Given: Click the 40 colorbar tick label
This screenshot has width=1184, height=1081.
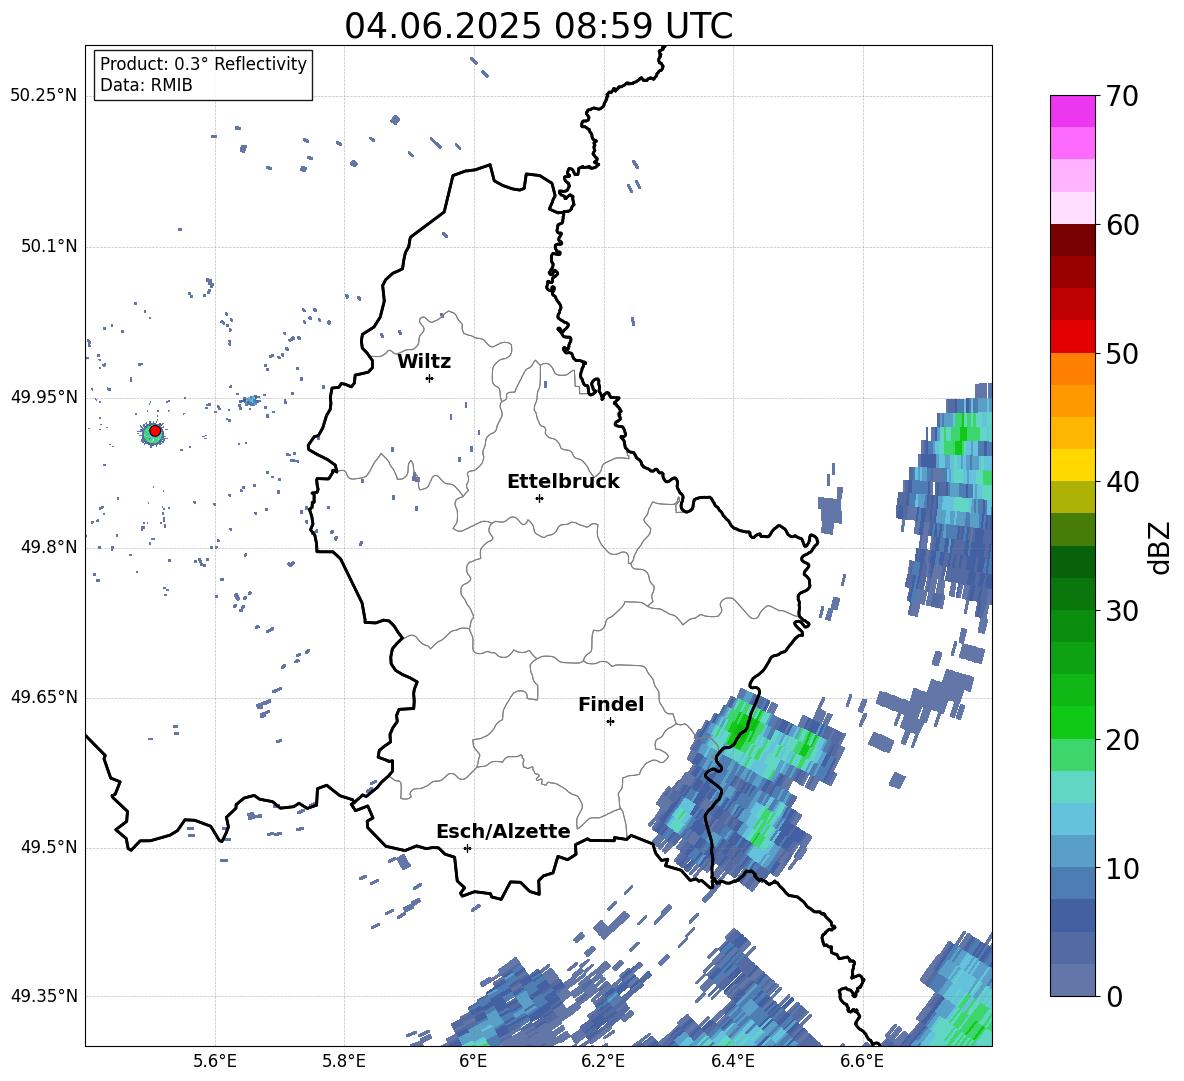Looking at the screenshot, I should click(x=1121, y=482).
